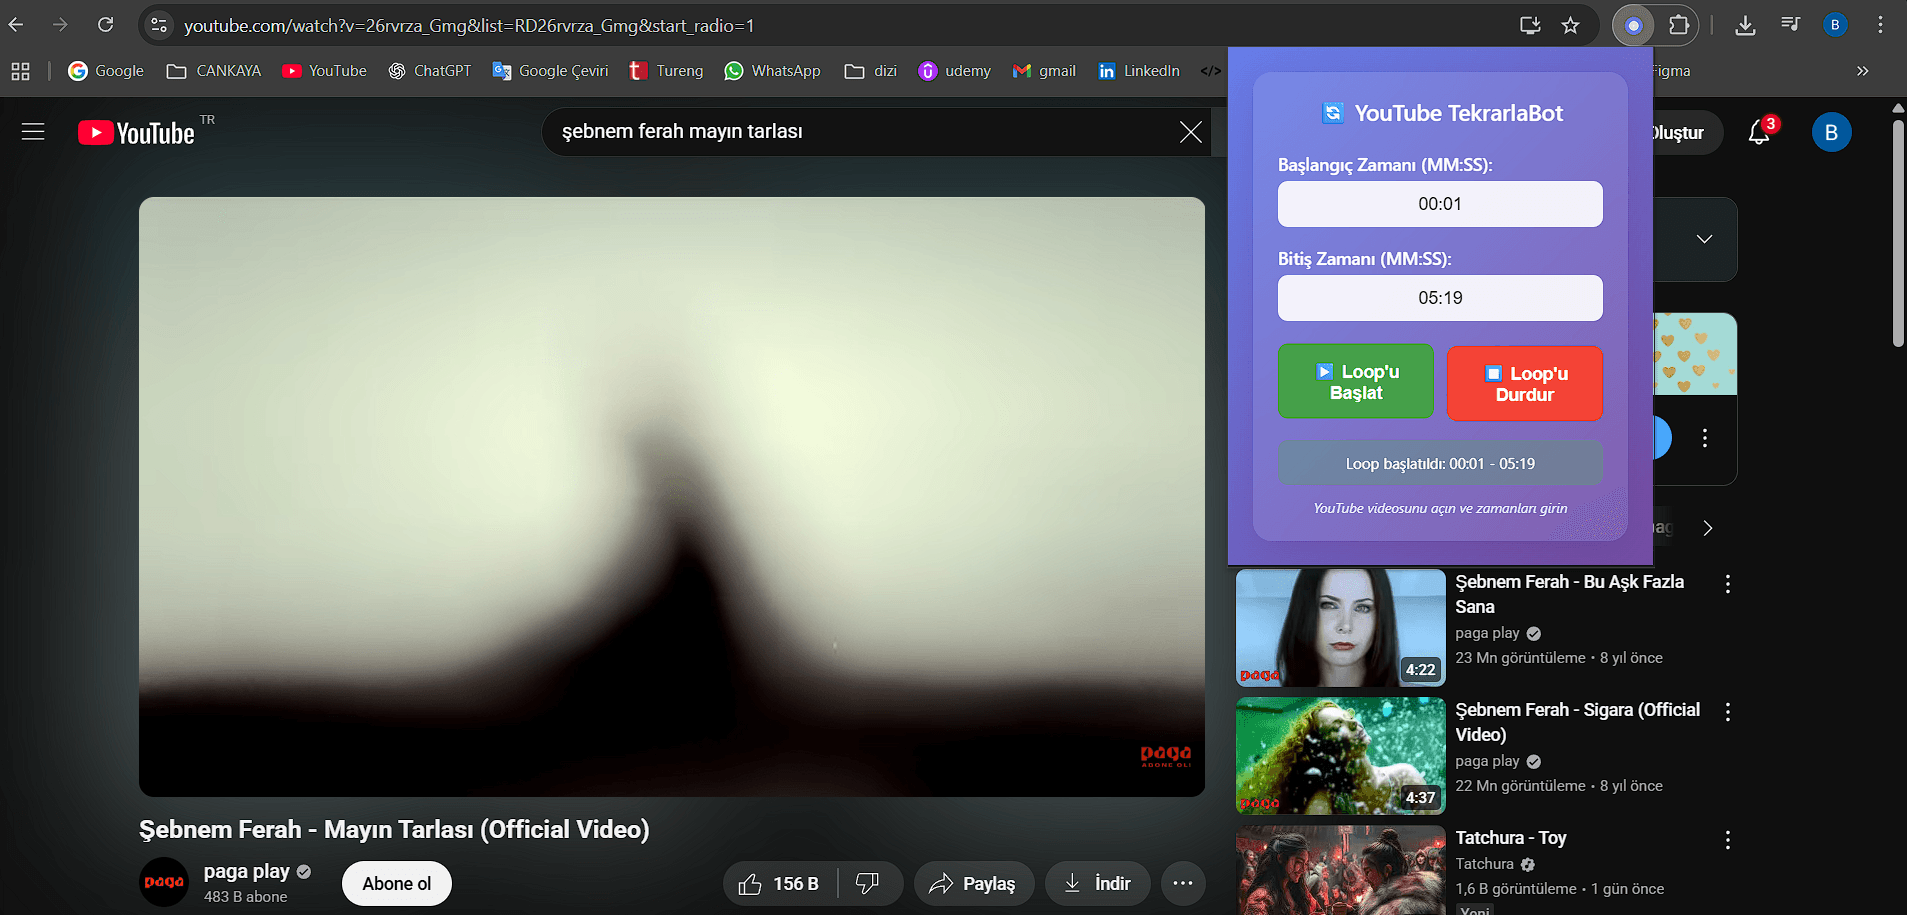This screenshot has width=1907, height=915.
Task: Click the YouTube search box
Action: 860,132
